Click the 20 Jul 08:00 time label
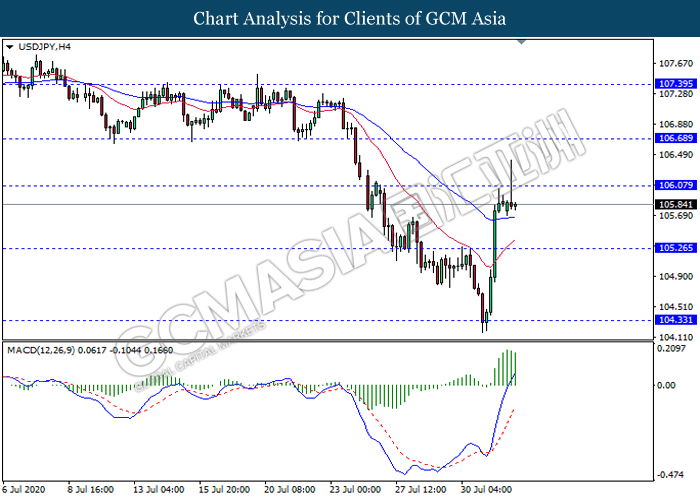This screenshot has height=500, width=700. pyautogui.click(x=290, y=490)
